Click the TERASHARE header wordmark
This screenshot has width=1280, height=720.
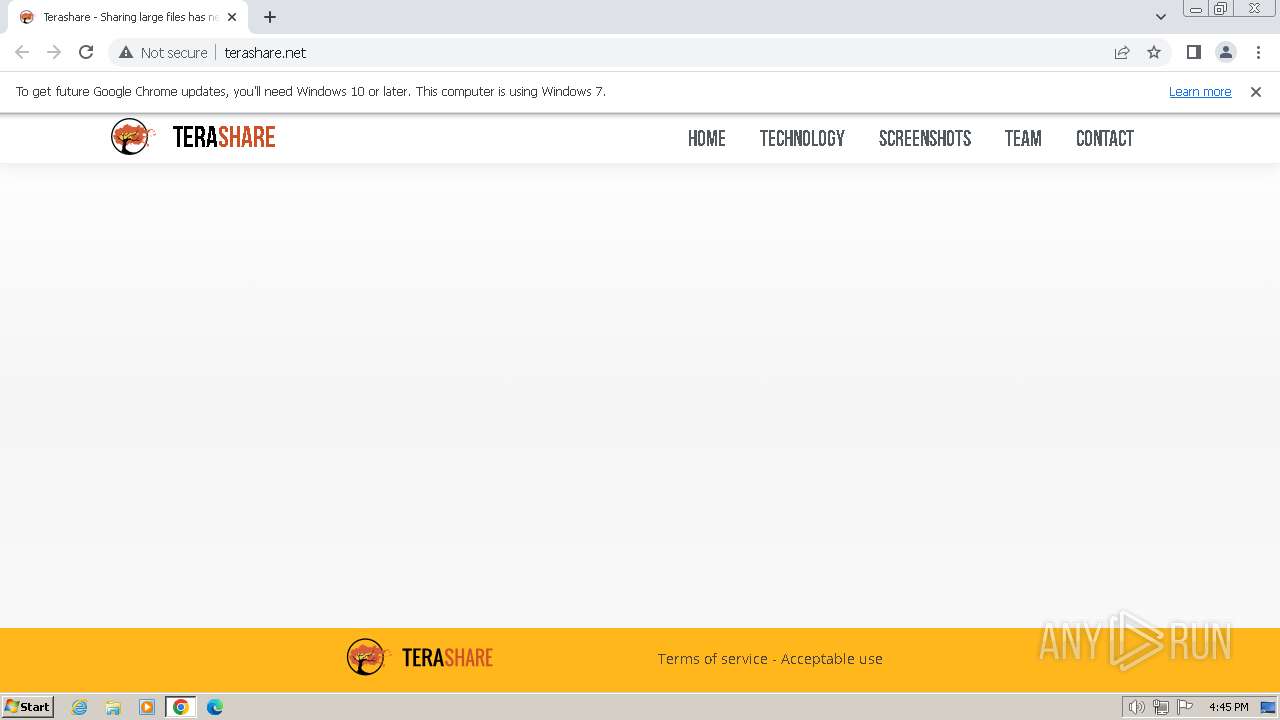(x=224, y=138)
